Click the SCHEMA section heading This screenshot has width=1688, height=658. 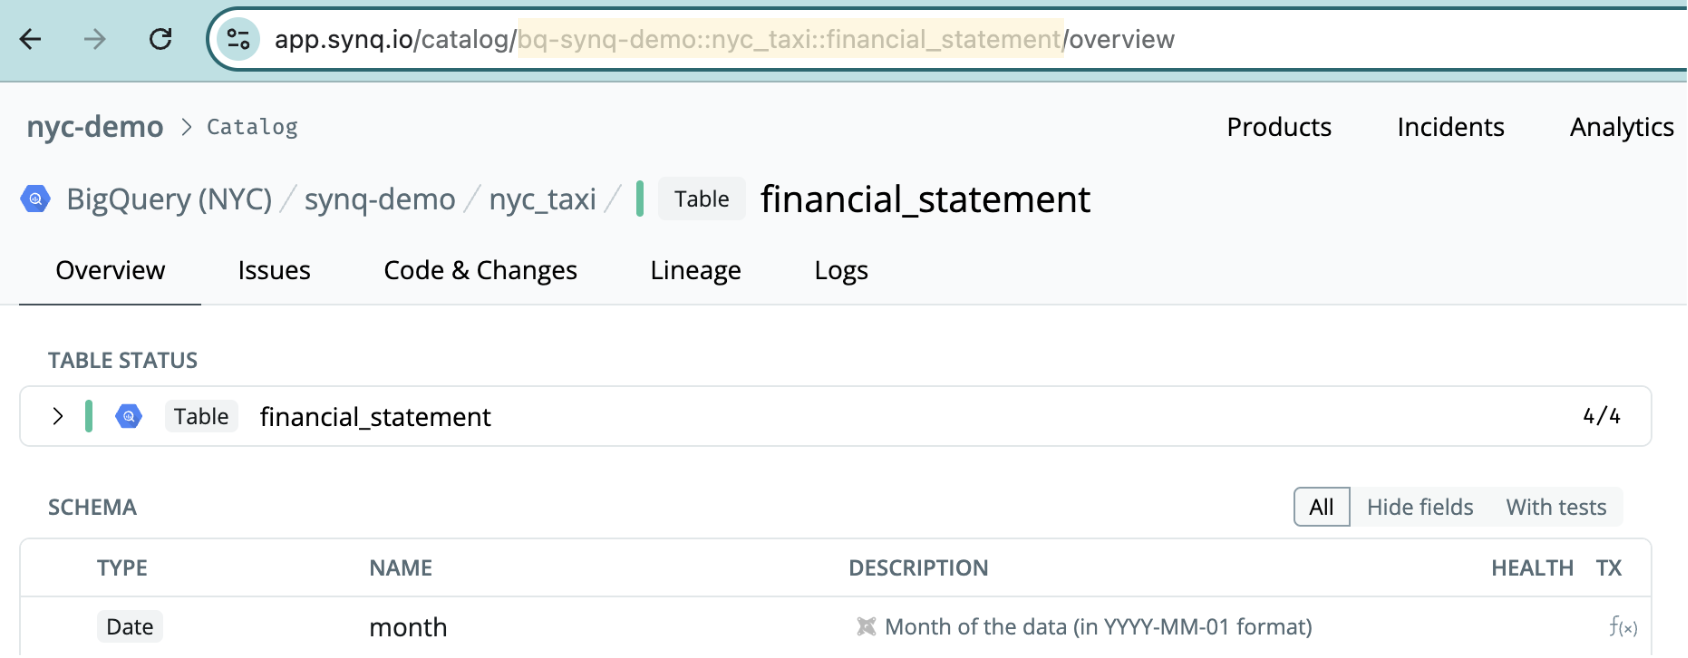[92, 507]
